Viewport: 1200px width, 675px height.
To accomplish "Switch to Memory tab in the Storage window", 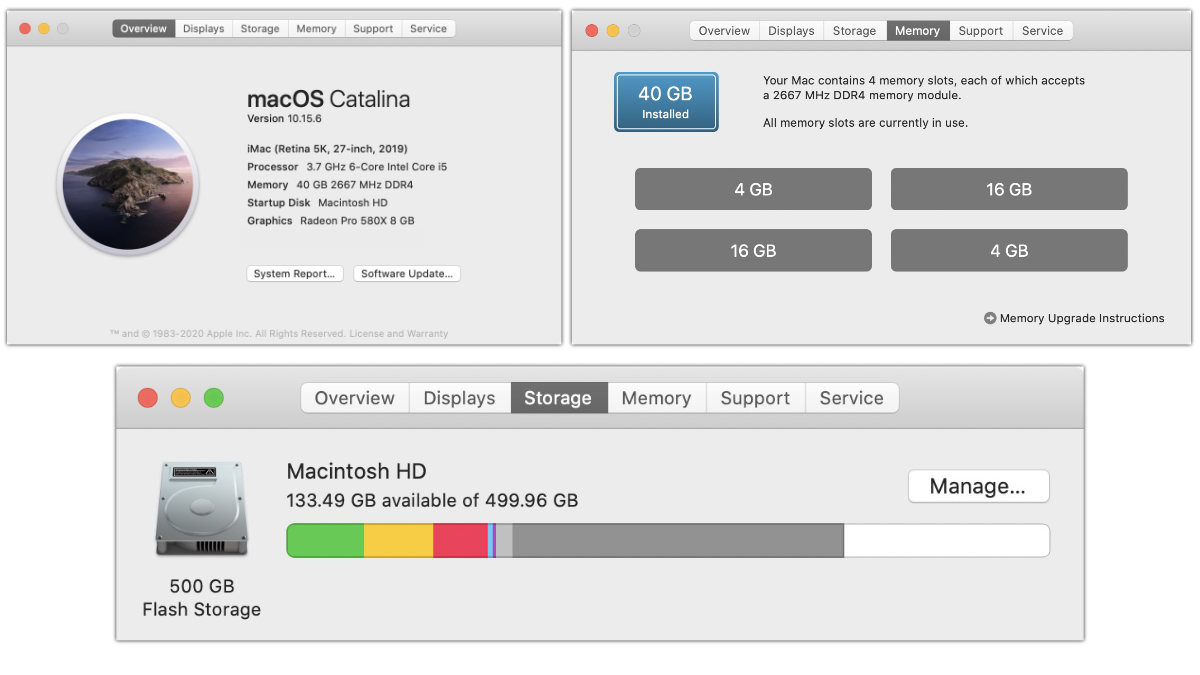I will [656, 398].
